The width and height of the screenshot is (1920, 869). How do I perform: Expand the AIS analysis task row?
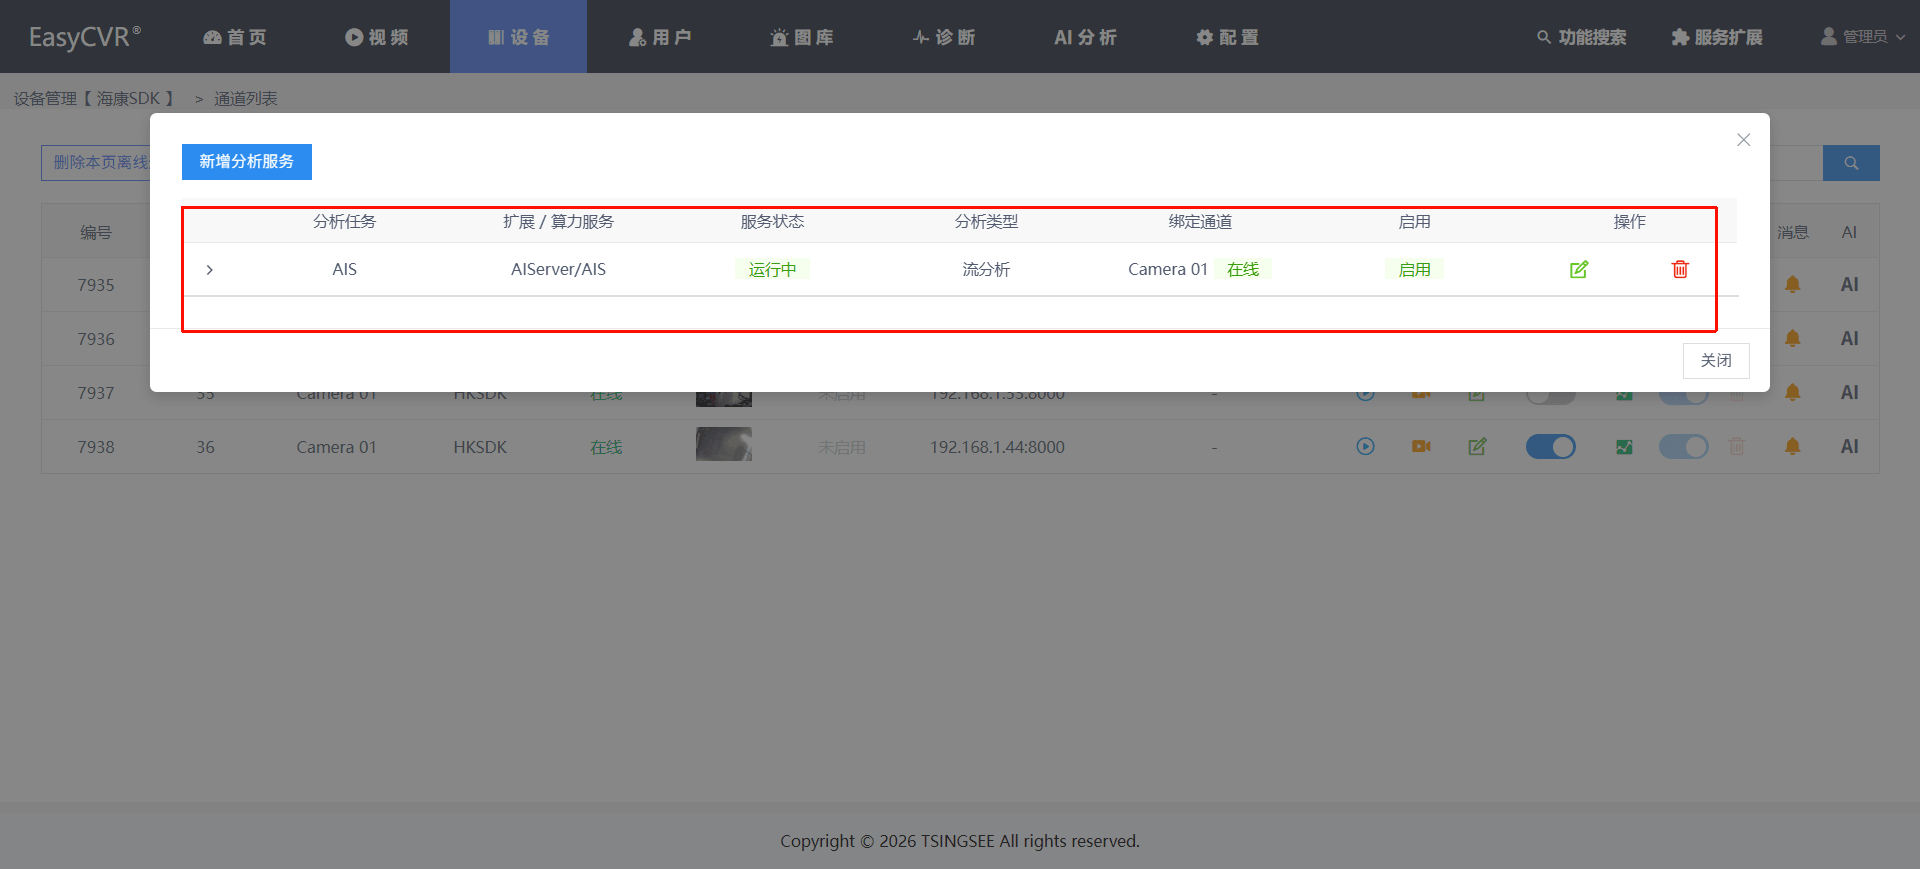click(x=210, y=270)
